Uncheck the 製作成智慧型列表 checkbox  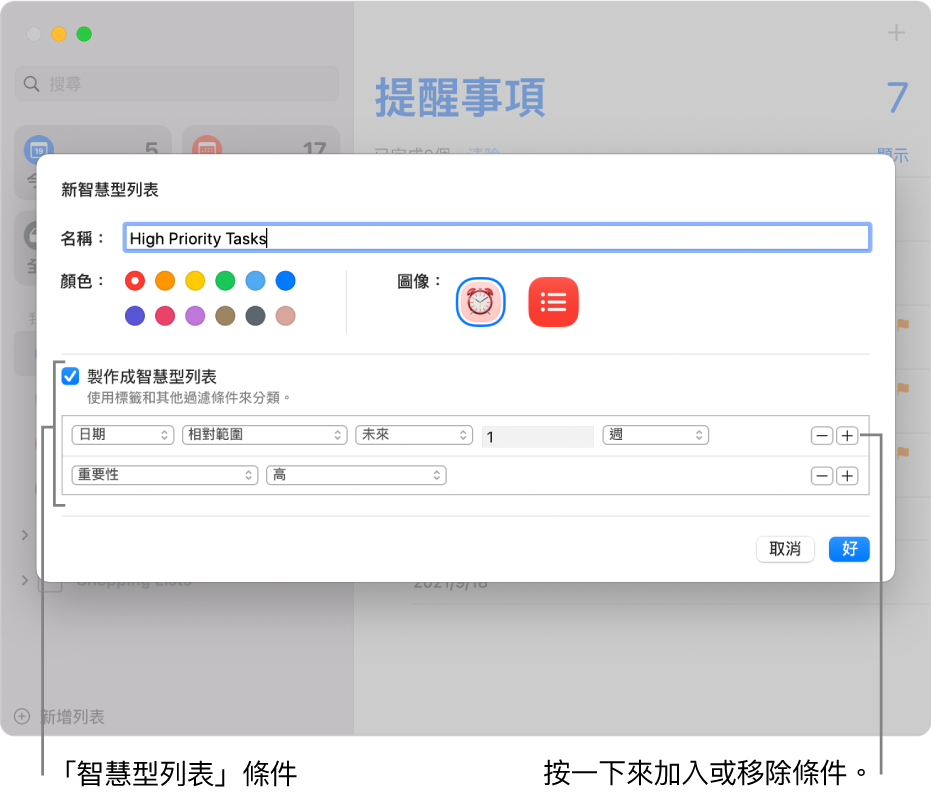70,376
